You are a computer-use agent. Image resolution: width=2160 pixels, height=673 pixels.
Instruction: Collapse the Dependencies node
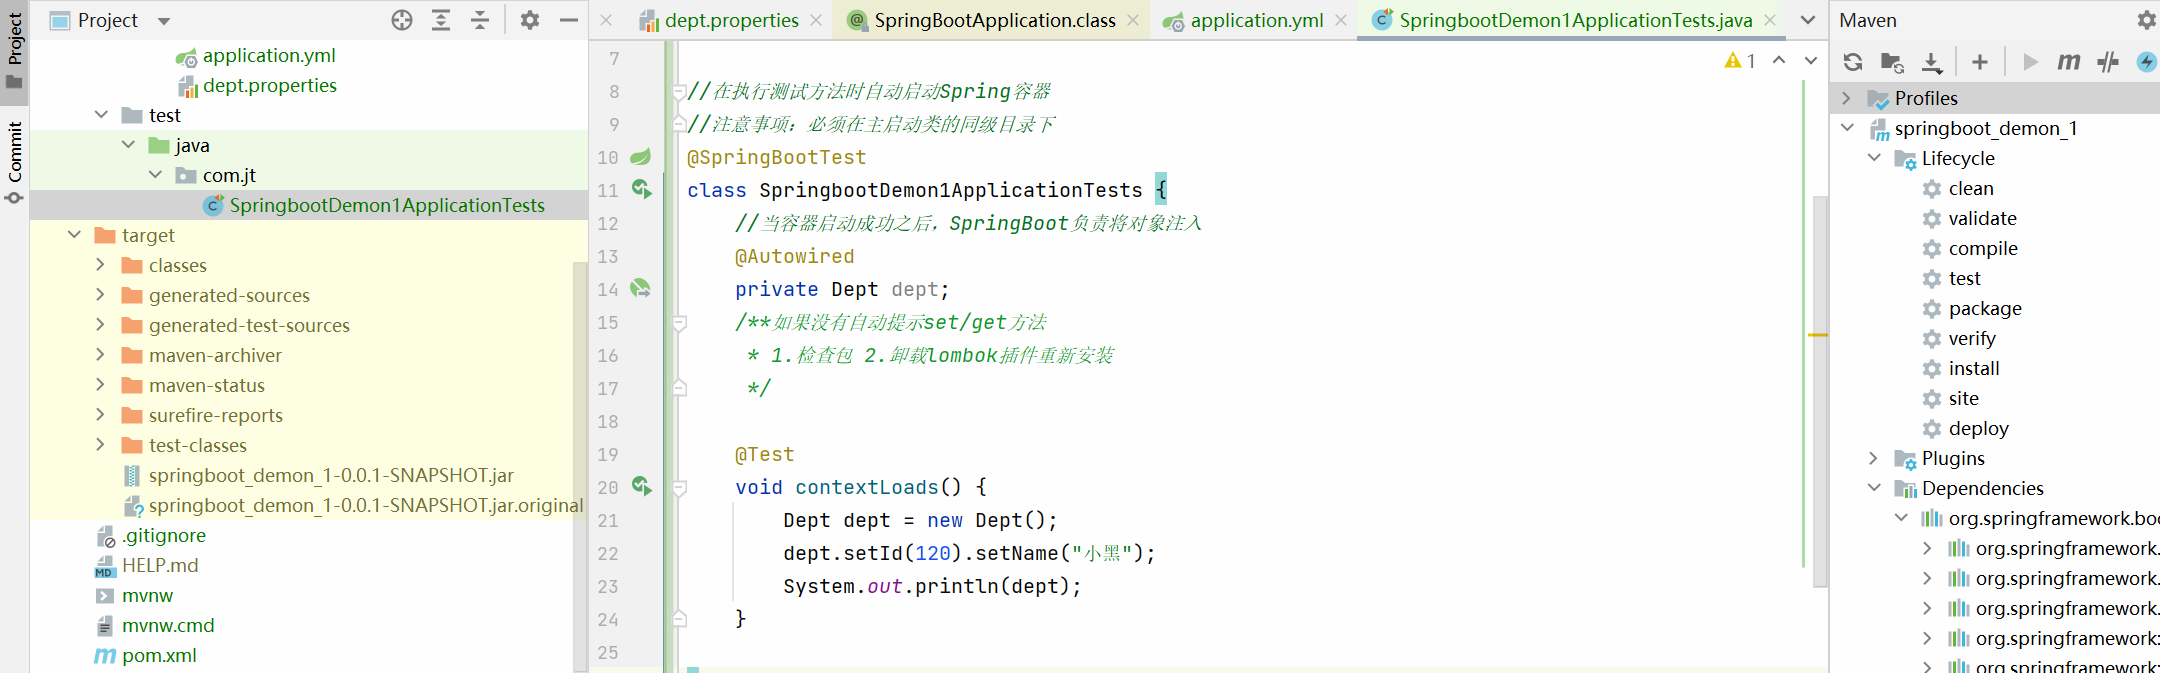tap(1874, 488)
